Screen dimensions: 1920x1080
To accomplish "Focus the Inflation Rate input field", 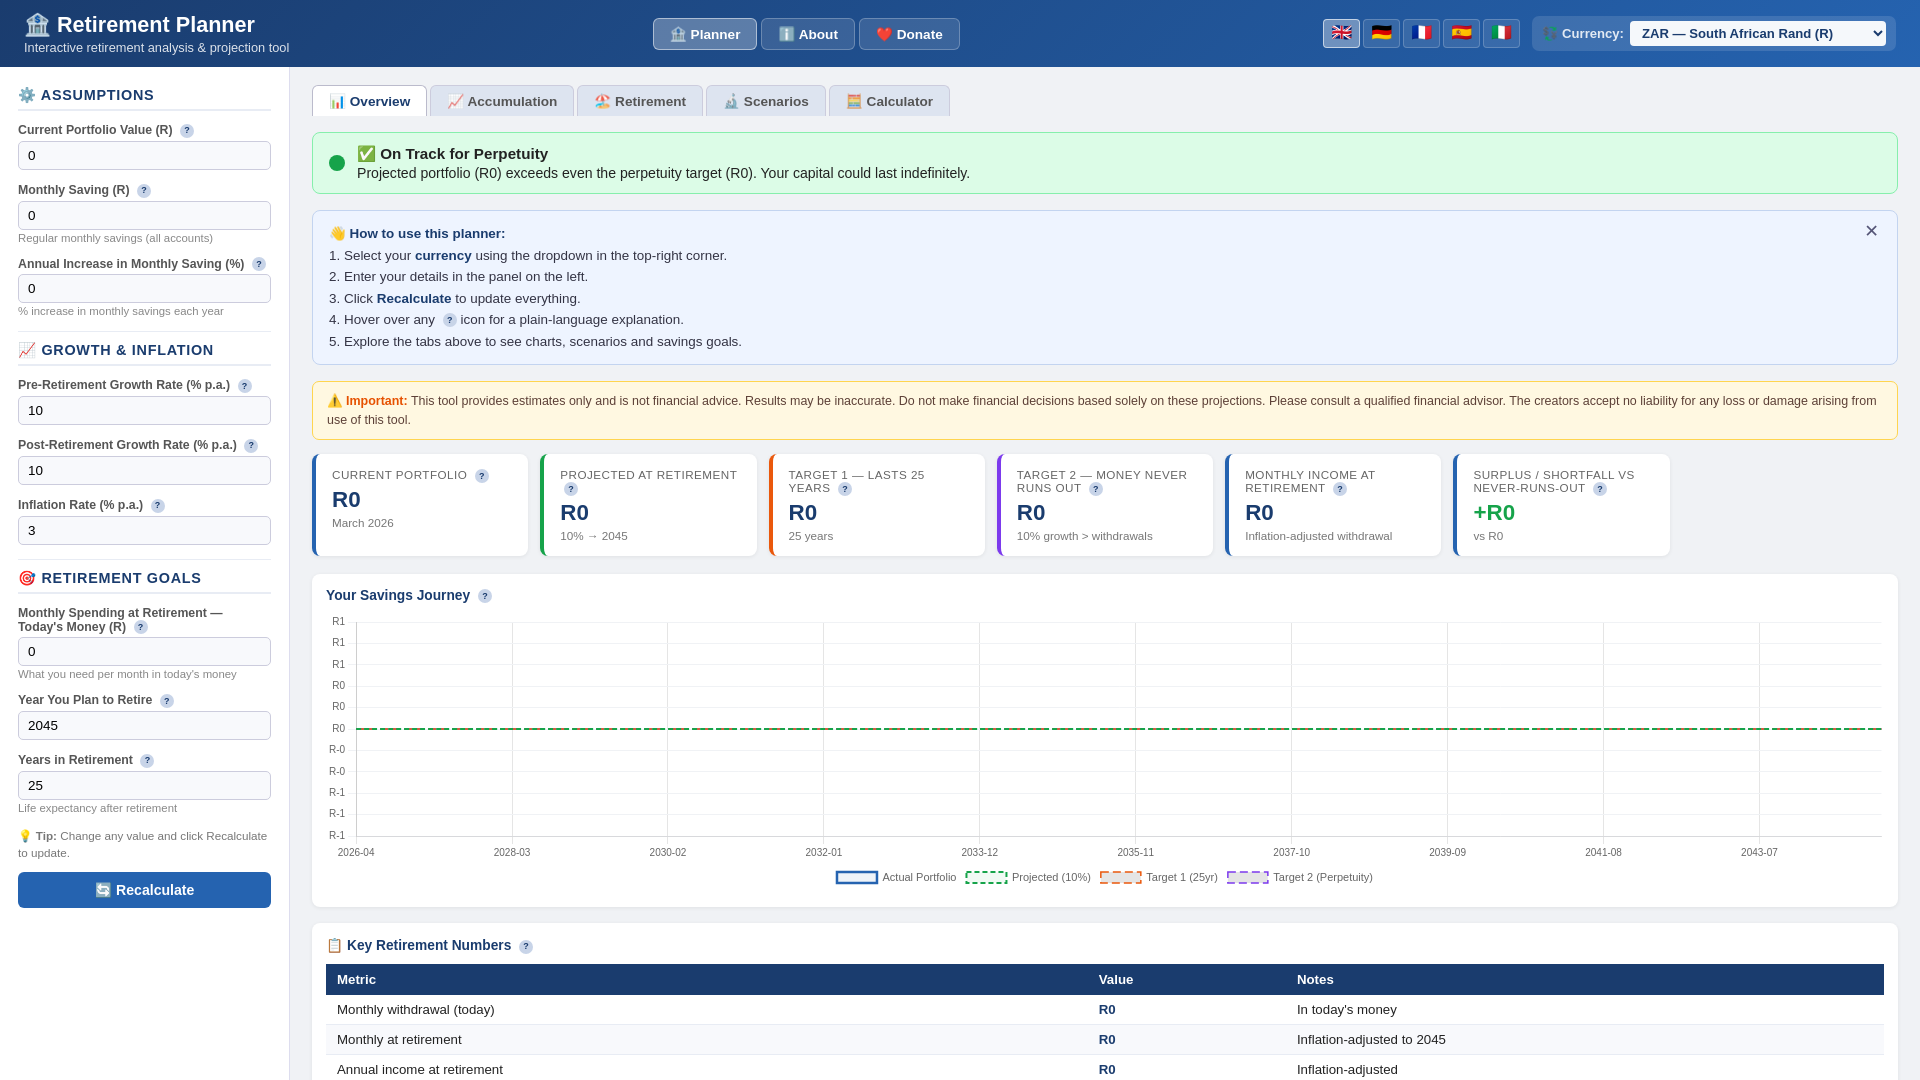I will click(x=144, y=531).
